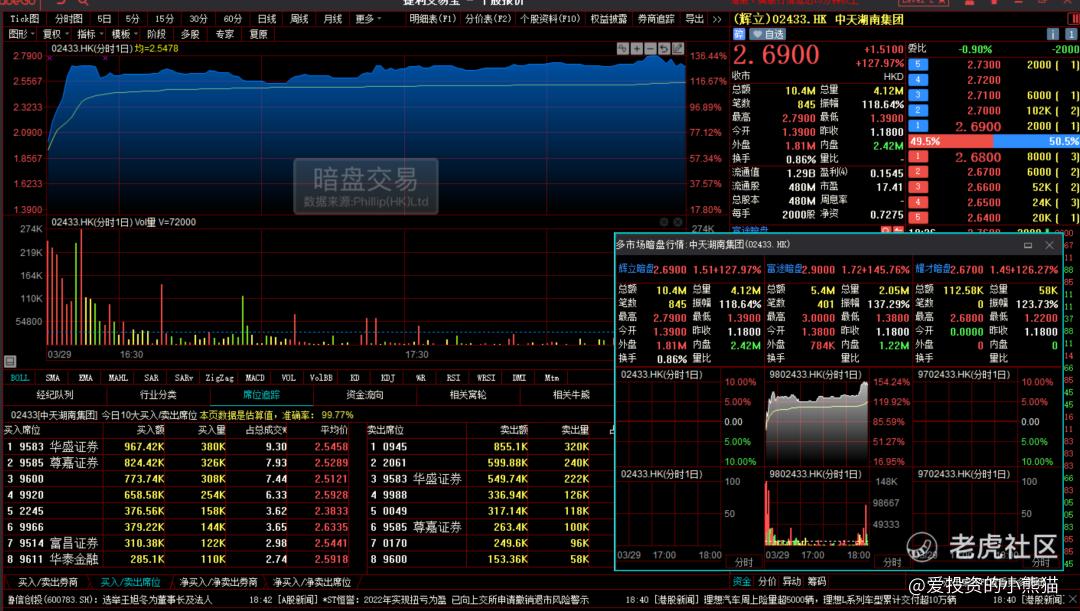The width and height of the screenshot is (1080, 611).
Task: Toggle the SAR indicator
Action: [x=152, y=377]
